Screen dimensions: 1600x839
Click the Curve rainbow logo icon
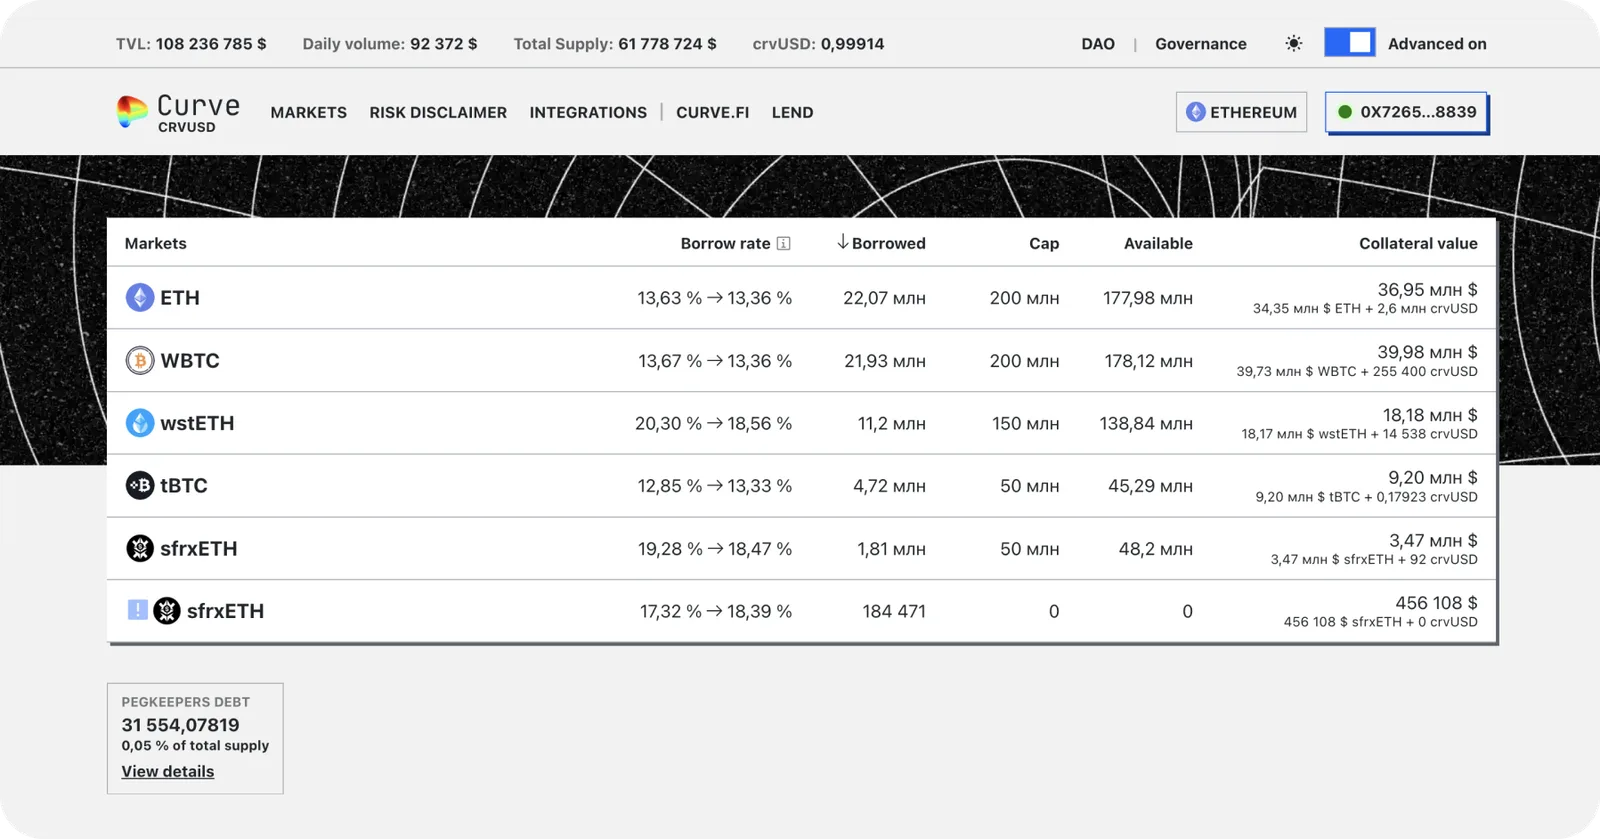[x=132, y=111]
